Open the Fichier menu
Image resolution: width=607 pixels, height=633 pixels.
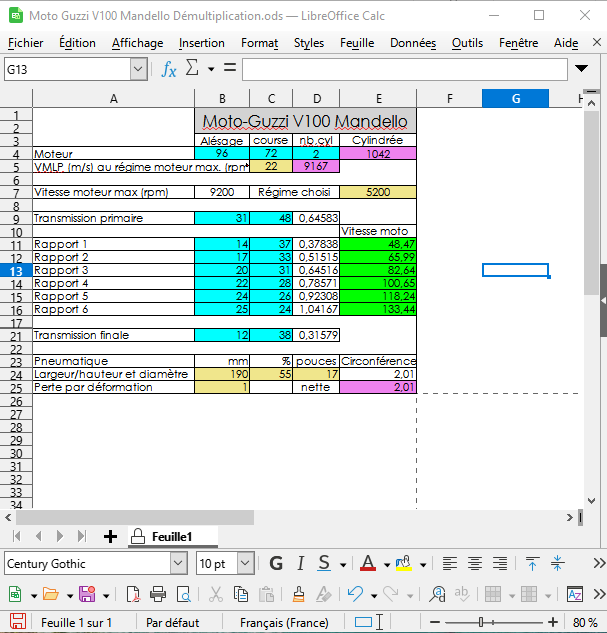[x=25, y=43]
